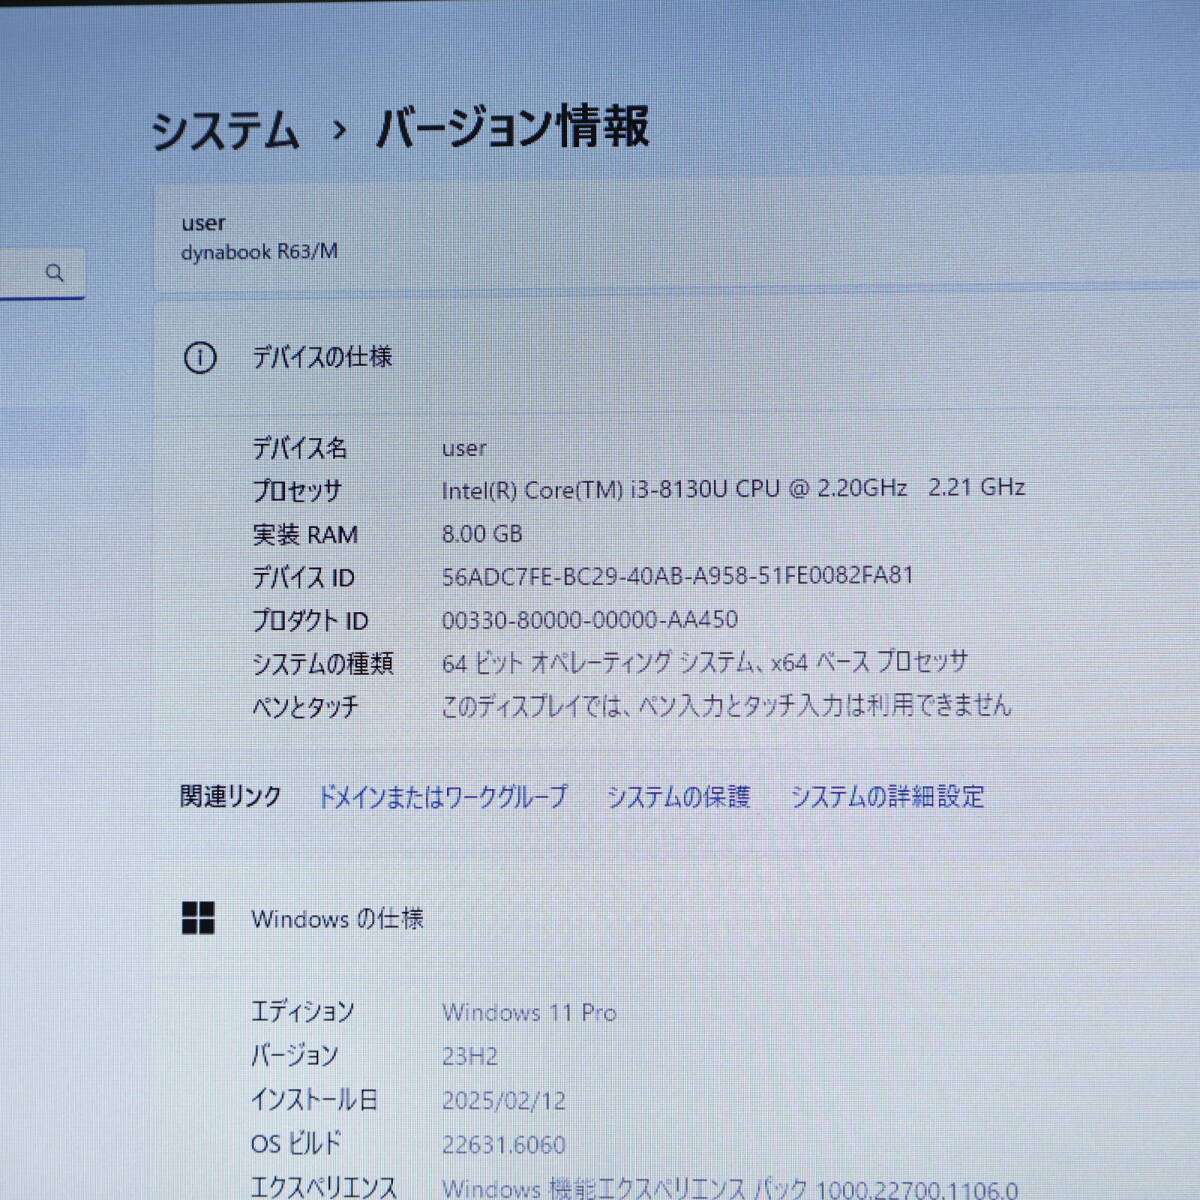1200x1200 pixels.
Task: Click the settings search input field
Action: coord(42,272)
